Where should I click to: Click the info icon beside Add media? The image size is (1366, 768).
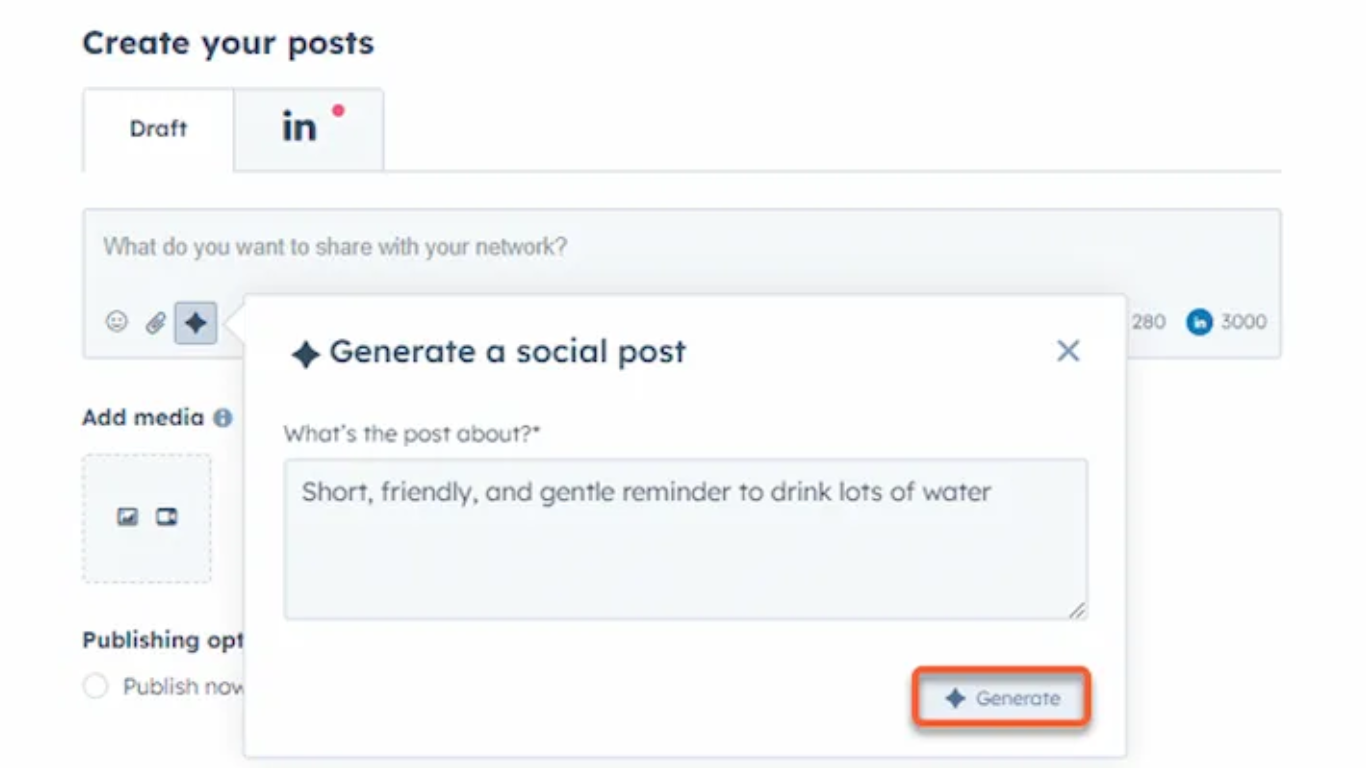click(x=223, y=418)
